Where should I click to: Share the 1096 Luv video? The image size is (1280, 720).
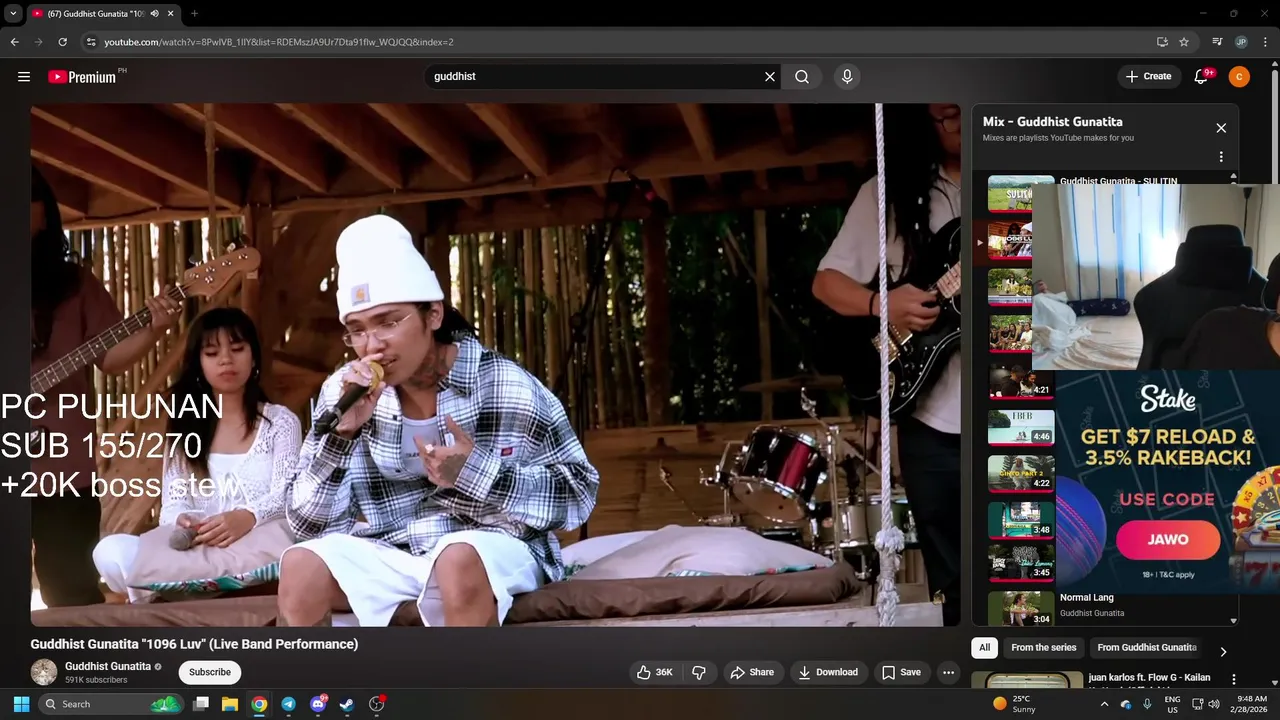coord(753,672)
